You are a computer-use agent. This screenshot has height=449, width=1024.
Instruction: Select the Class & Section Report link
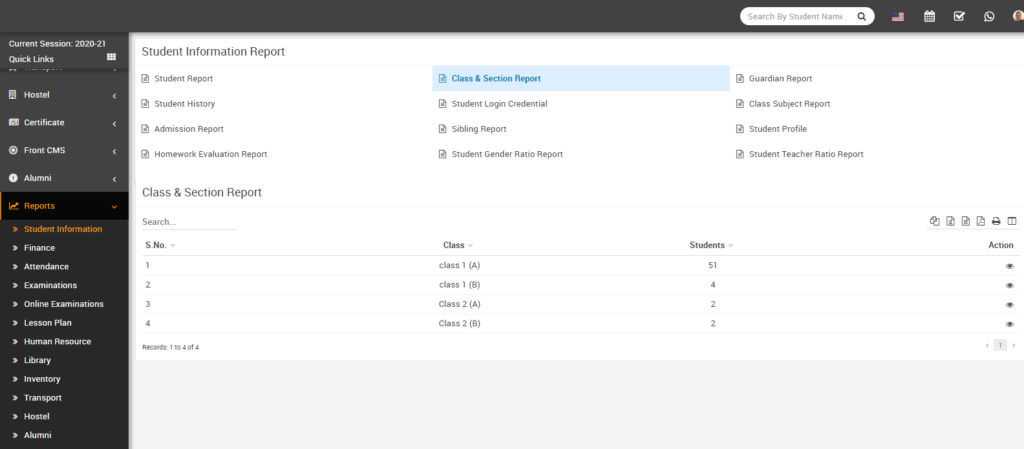[496, 78]
